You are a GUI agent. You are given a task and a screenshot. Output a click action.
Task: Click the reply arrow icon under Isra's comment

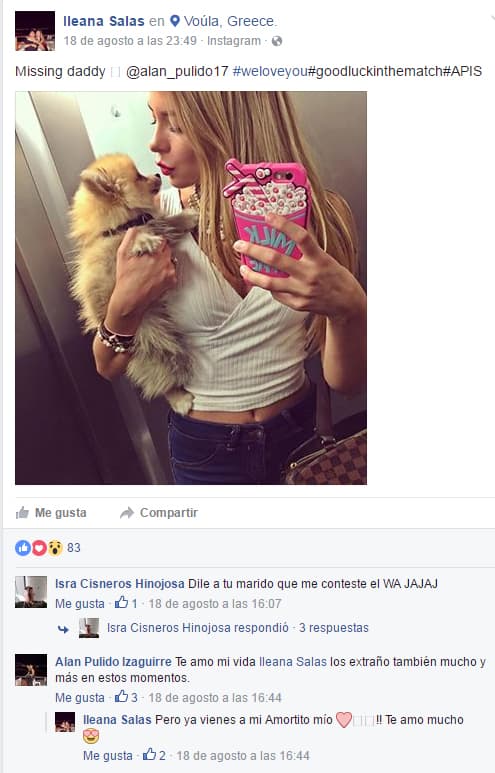63,629
